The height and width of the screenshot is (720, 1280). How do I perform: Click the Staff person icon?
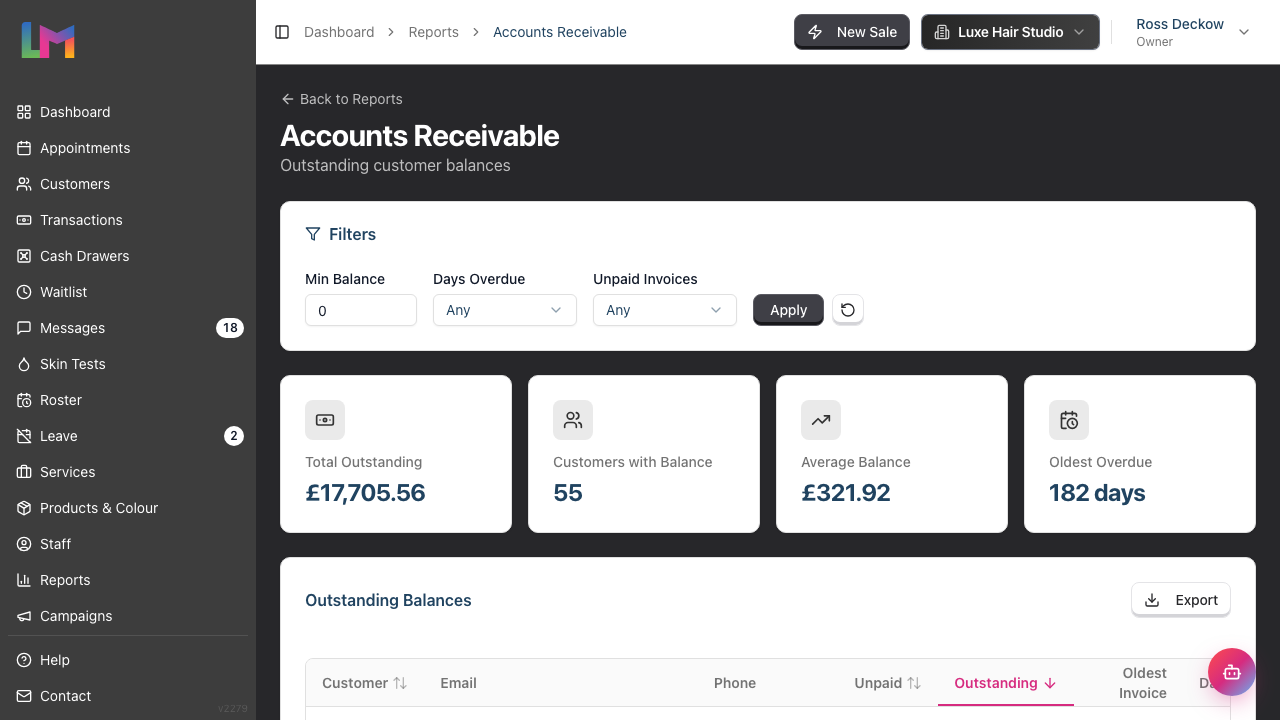24,544
